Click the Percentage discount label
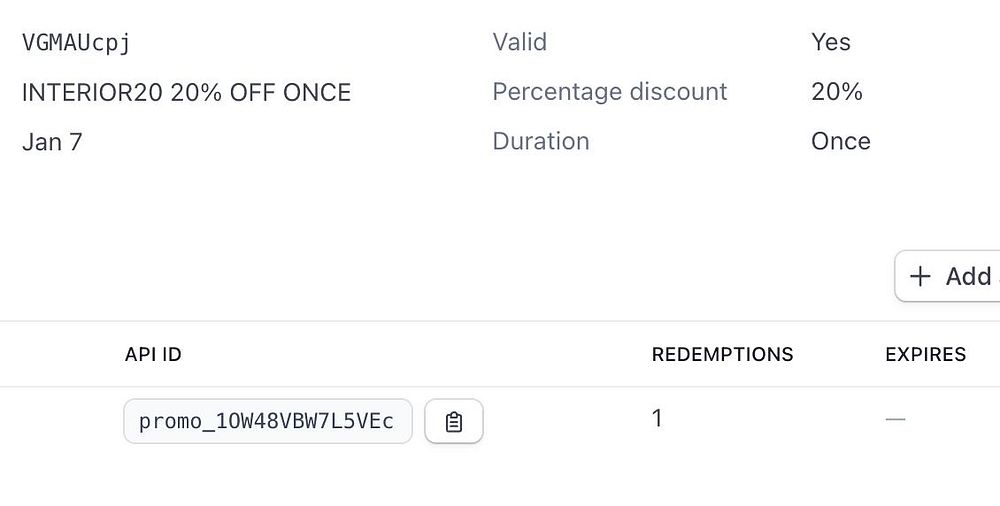This screenshot has height=506, width=1000. click(609, 92)
